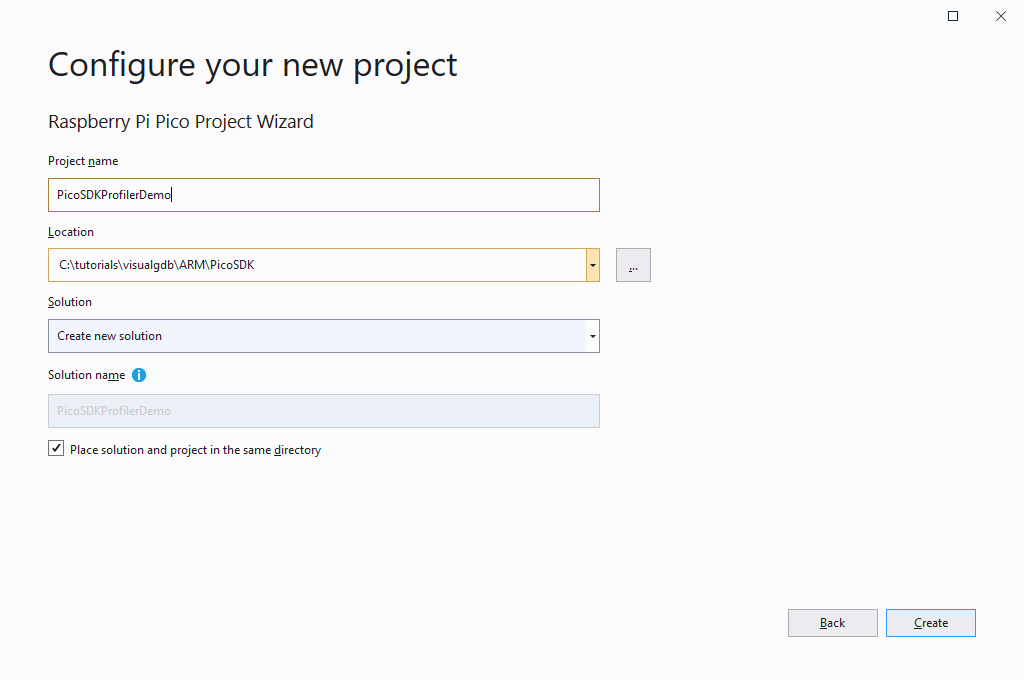This screenshot has height=680, width=1024.
Task: Click the 'Configure your new project' heading
Action: click(253, 65)
